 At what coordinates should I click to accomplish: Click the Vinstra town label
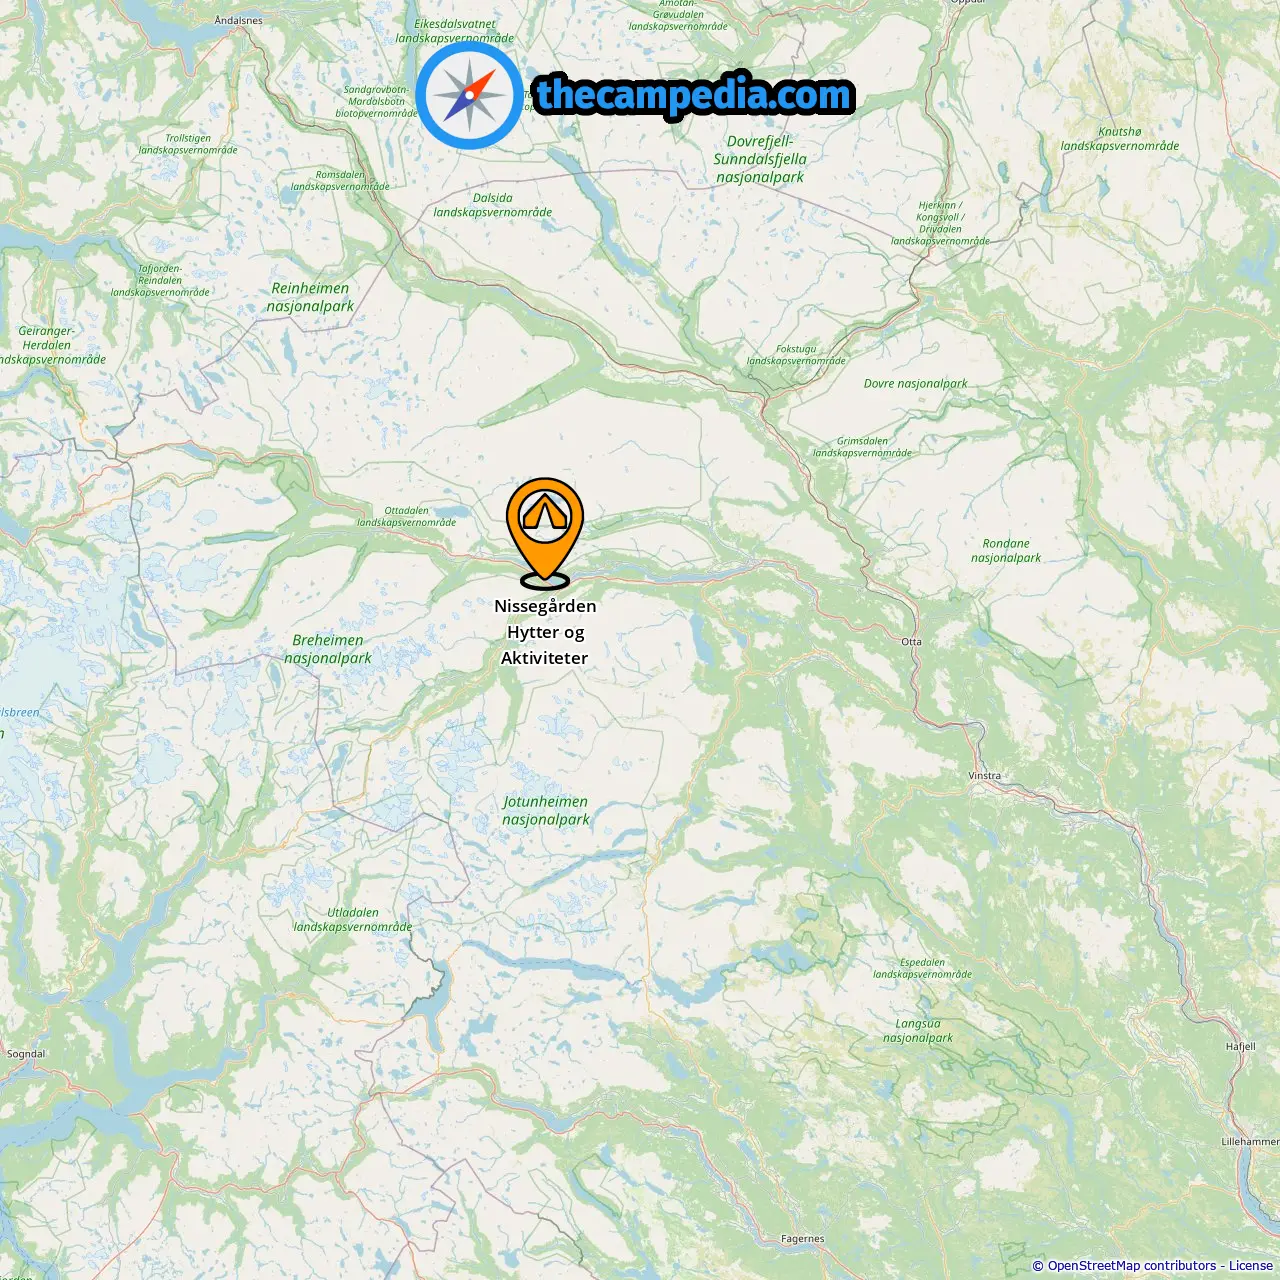pyautogui.click(x=985, y=776)
